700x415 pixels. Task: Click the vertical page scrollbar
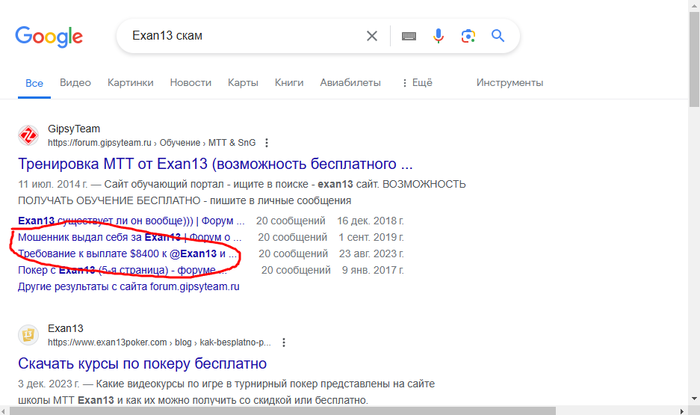pyautogui.click(x=693, y=200)
